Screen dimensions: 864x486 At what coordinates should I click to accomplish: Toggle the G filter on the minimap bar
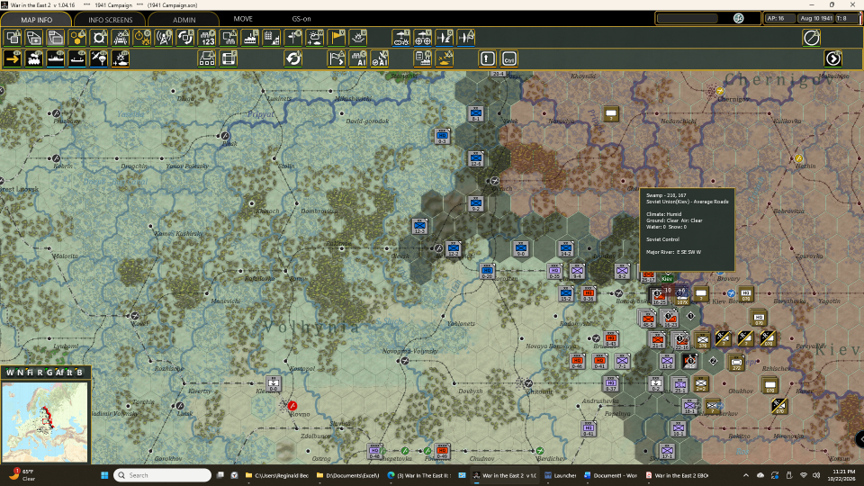[x=49, y=372]
